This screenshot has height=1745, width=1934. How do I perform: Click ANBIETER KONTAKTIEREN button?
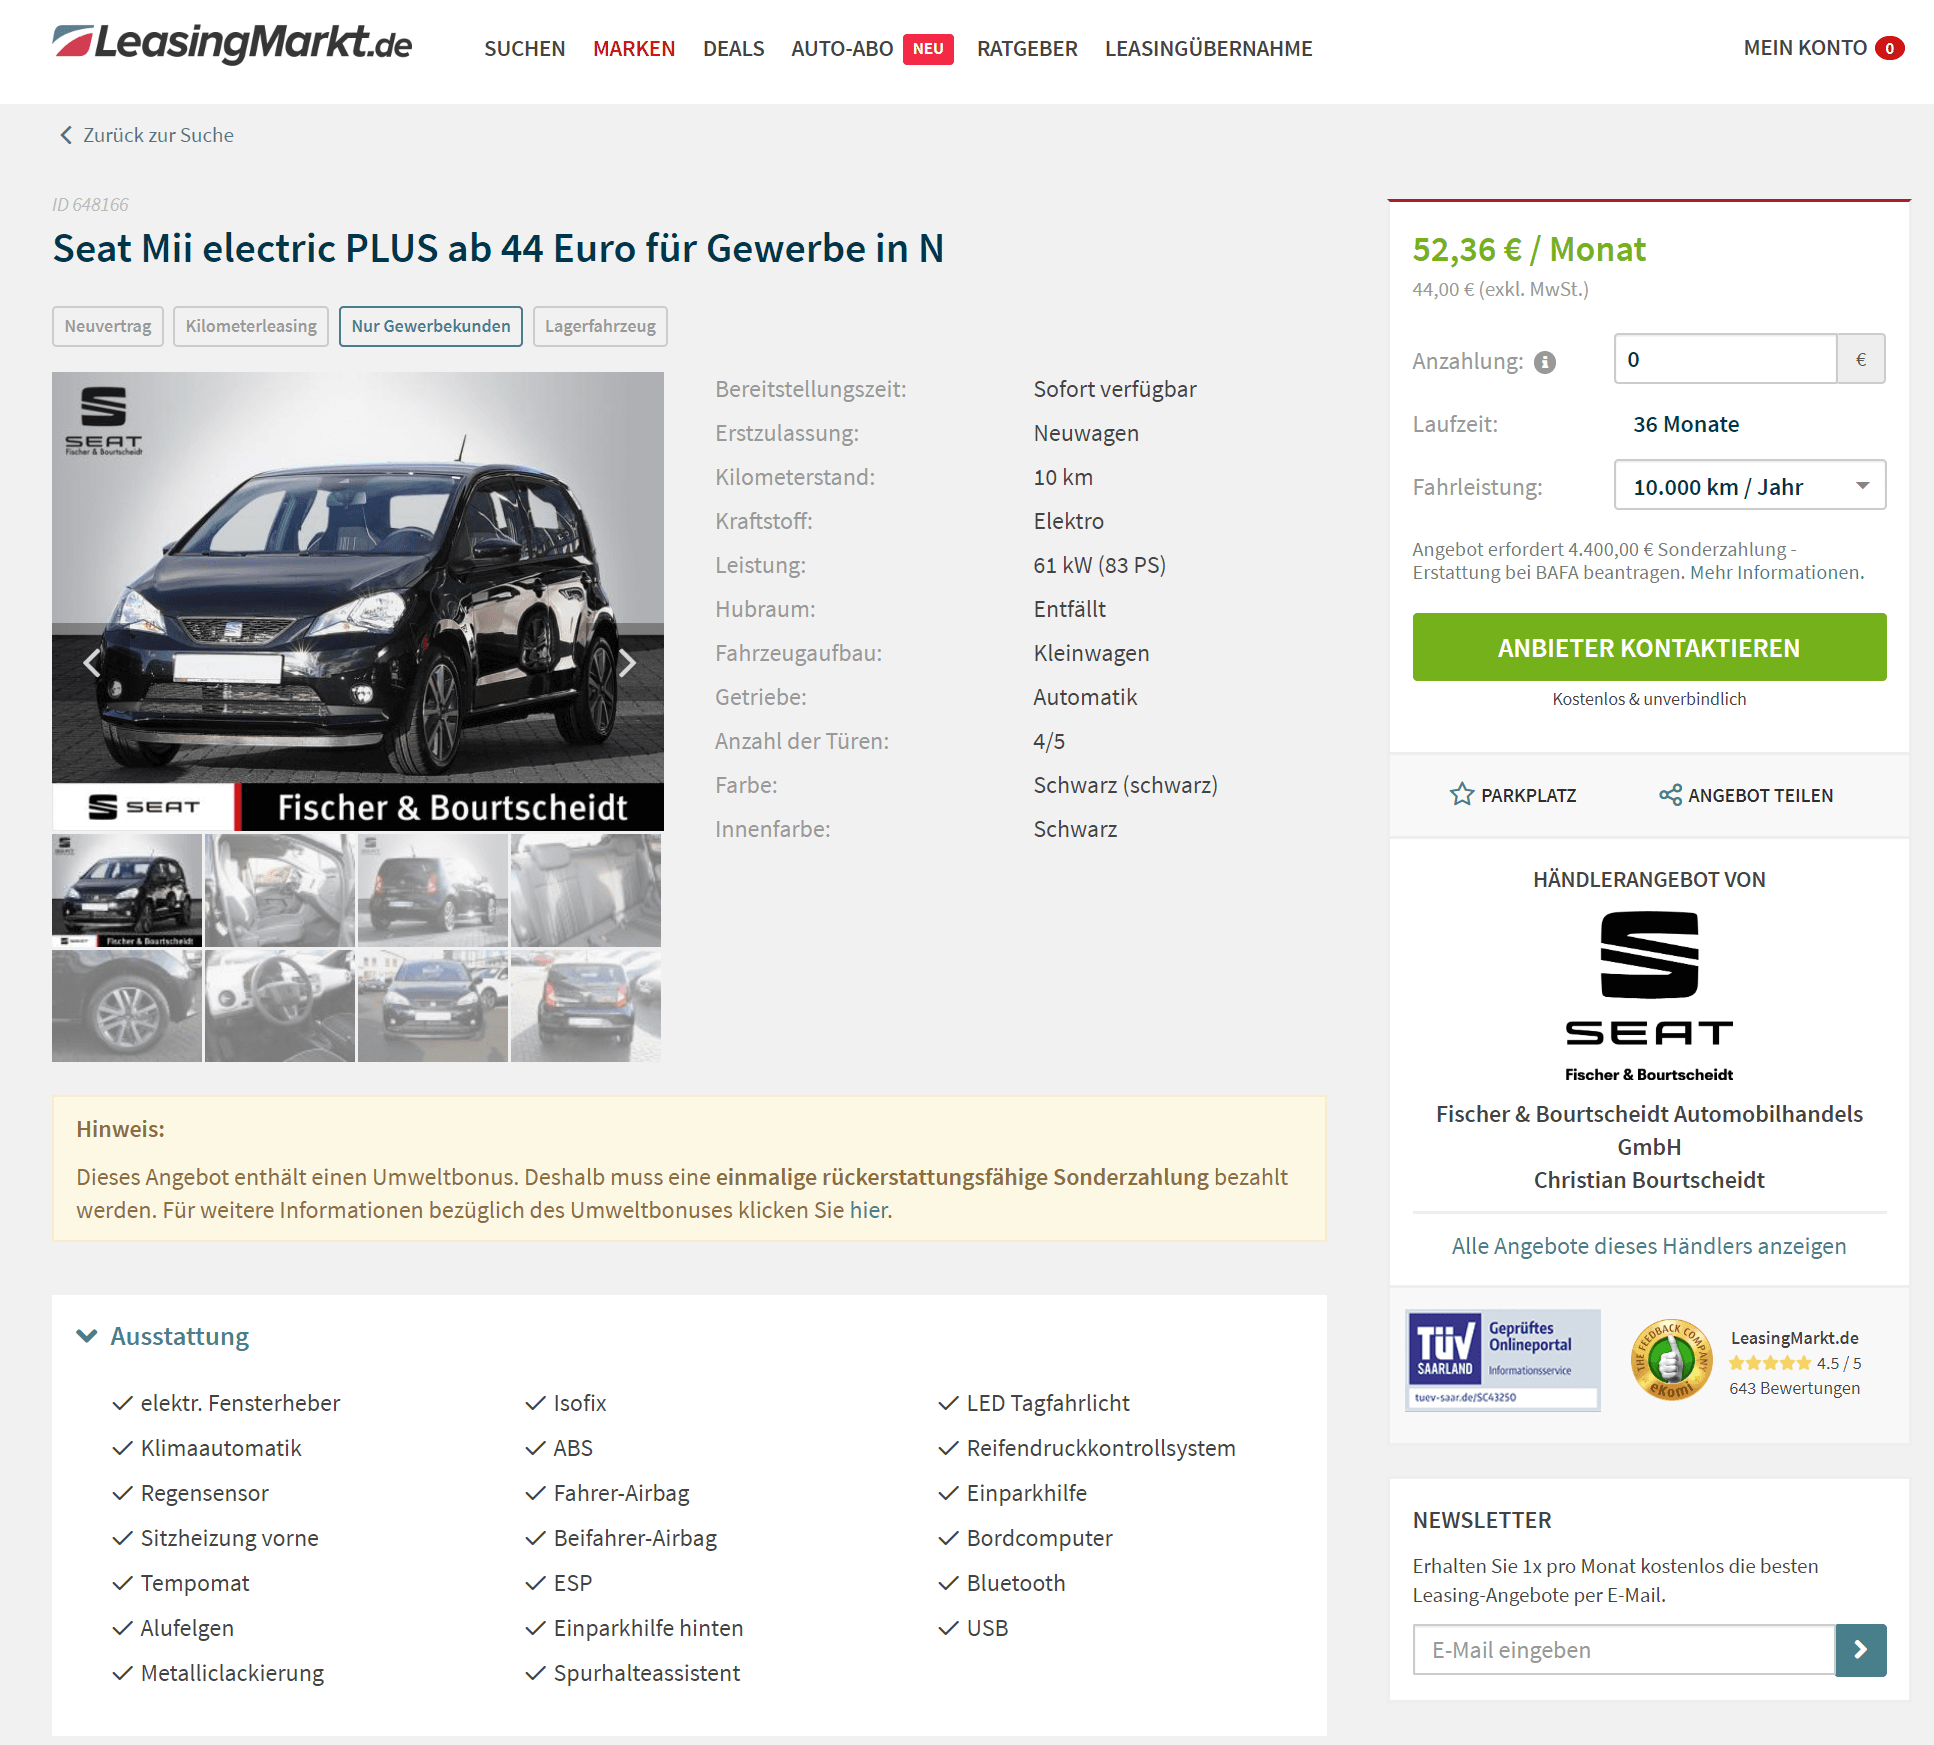(x=1649, y=647)
